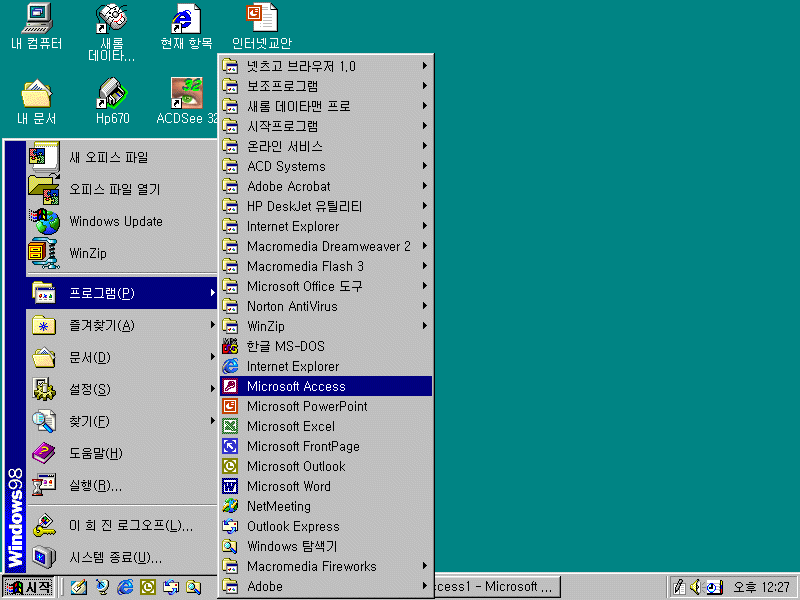Image resolution: width=800 pixels, height=600 pixels.
Task: Click the Task Scheduler icon in the system tray
Action: [x=714, y=587]
